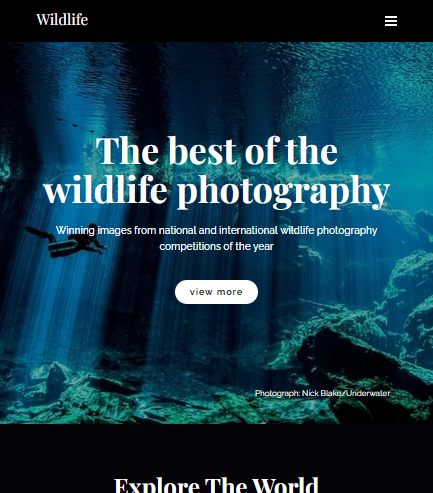
Task: Click the dark section above Explore The World
Action: 216,448
